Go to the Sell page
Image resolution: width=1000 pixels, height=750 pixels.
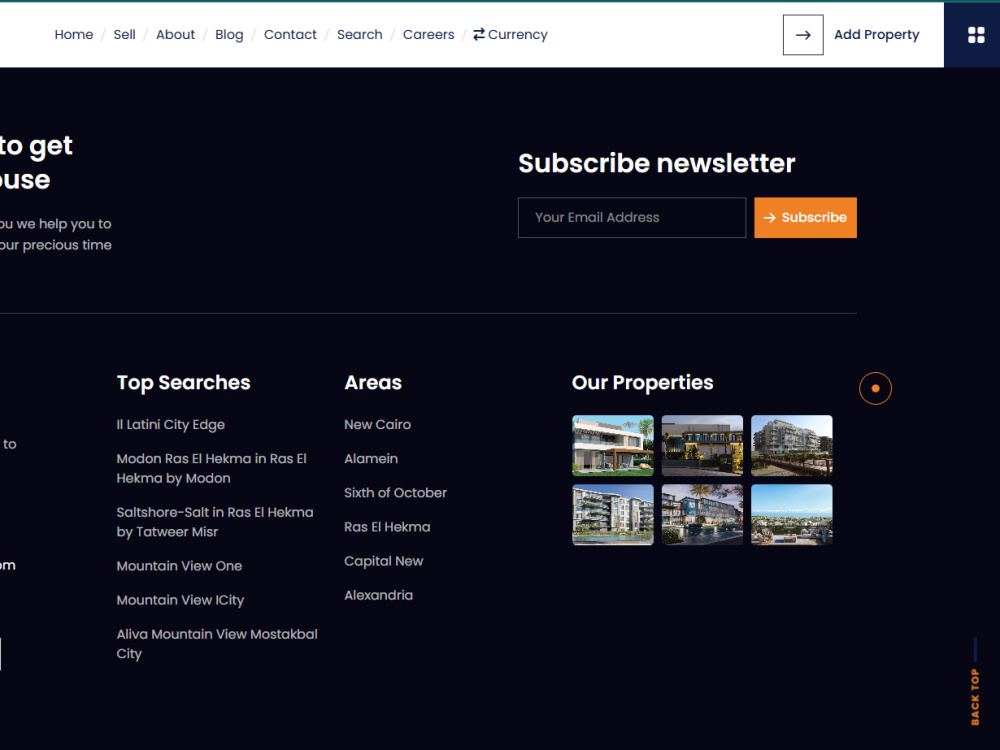point(124,34)
